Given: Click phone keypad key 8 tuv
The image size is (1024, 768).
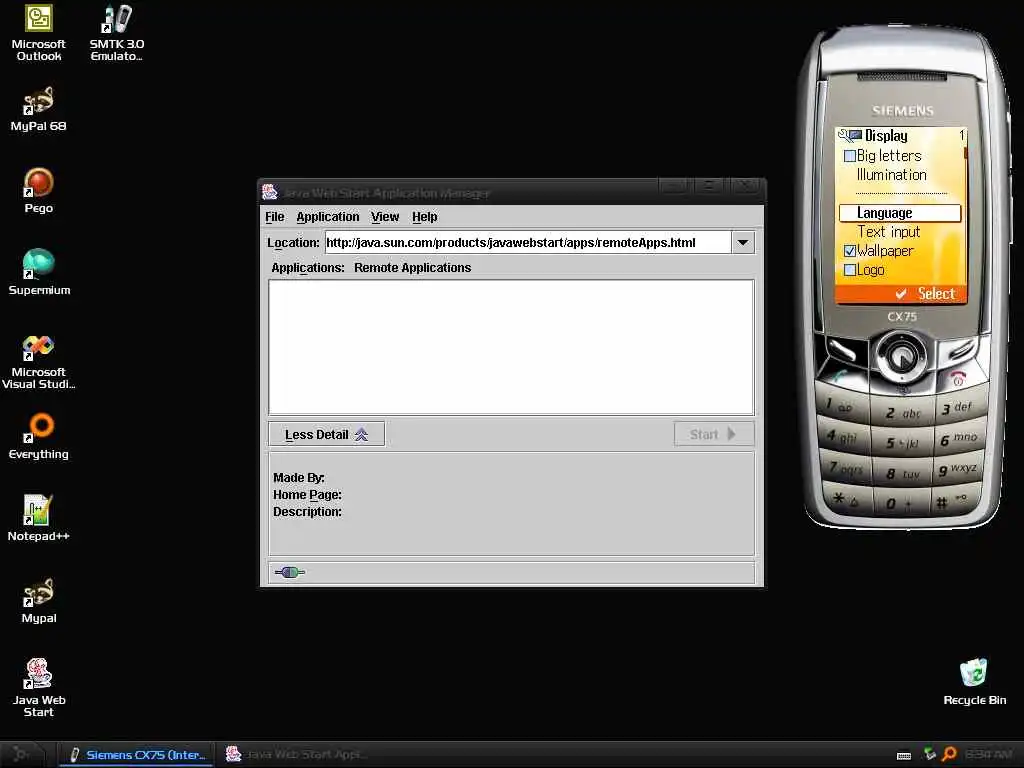Looking at the screenshot, I should 903,473.
